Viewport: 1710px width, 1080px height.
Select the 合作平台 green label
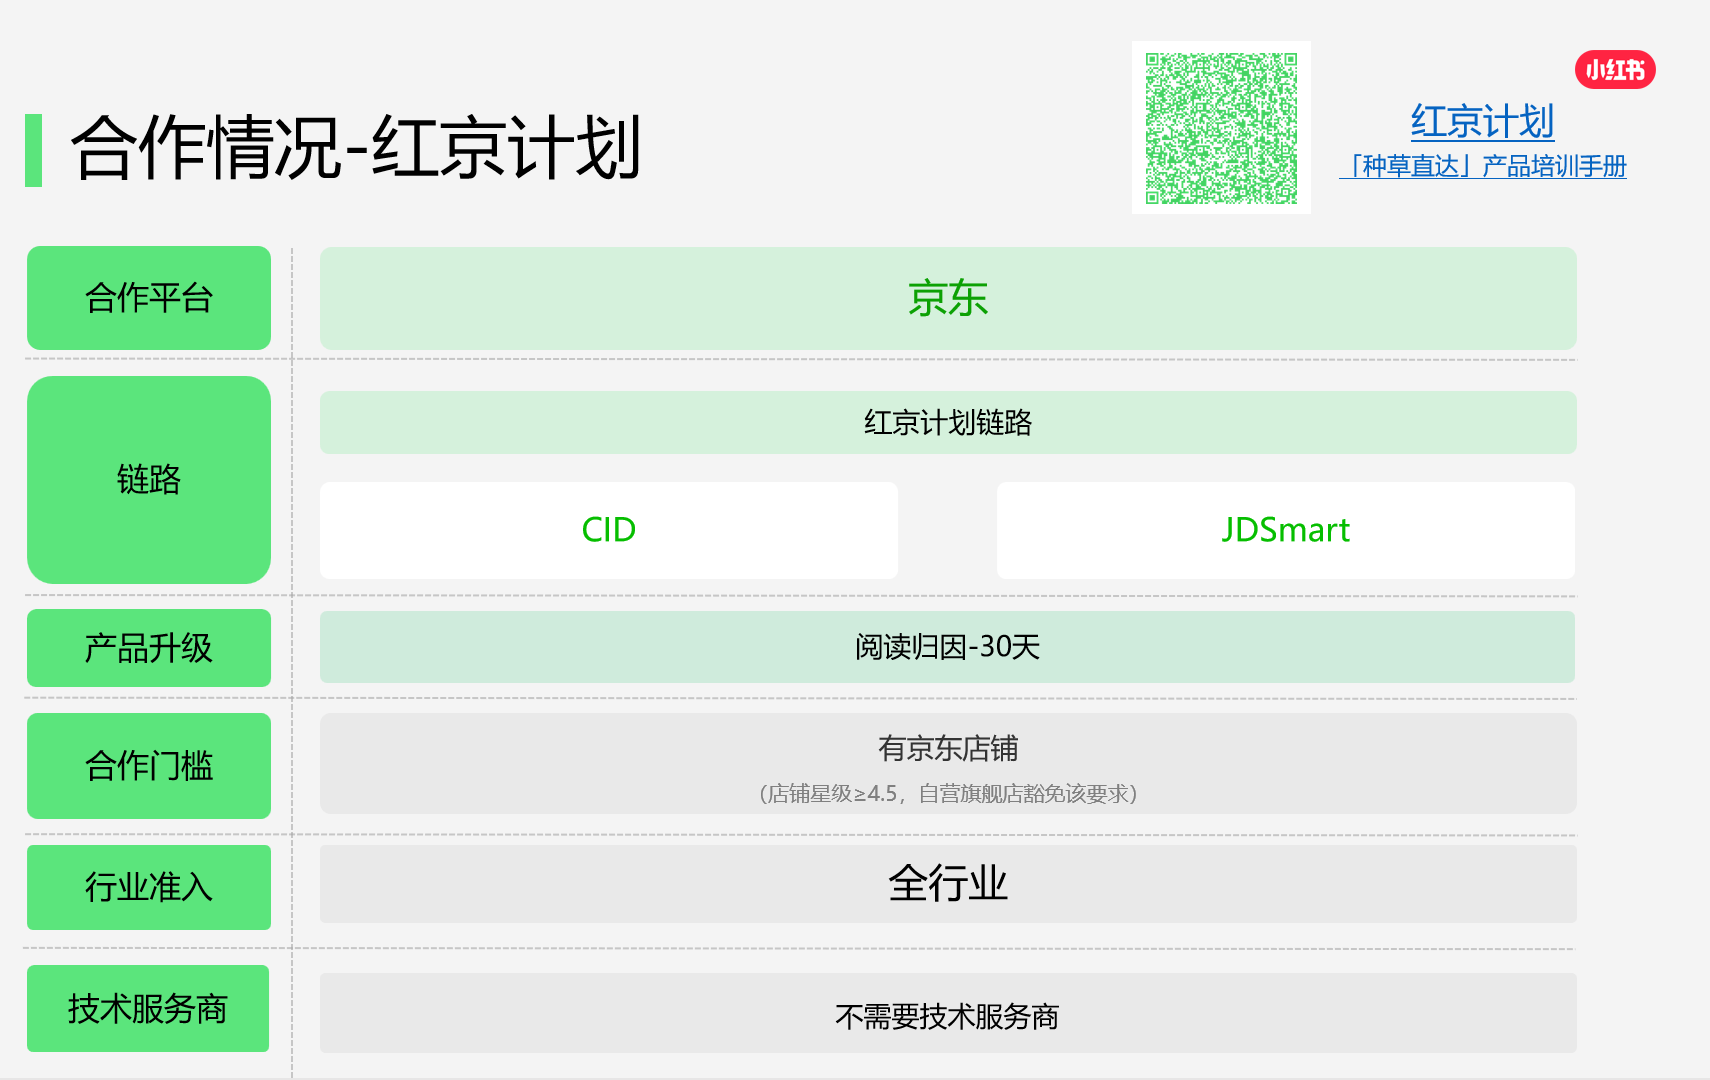[149, 298]
